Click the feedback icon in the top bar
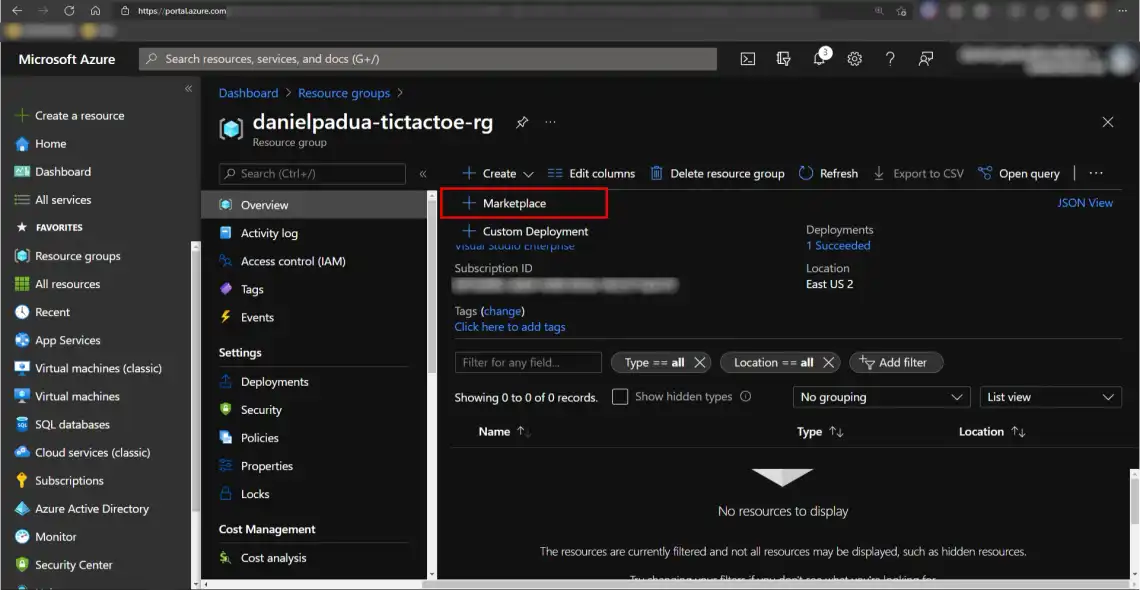This screenshot has height=590, width=1140. click(x=926, y=59)
